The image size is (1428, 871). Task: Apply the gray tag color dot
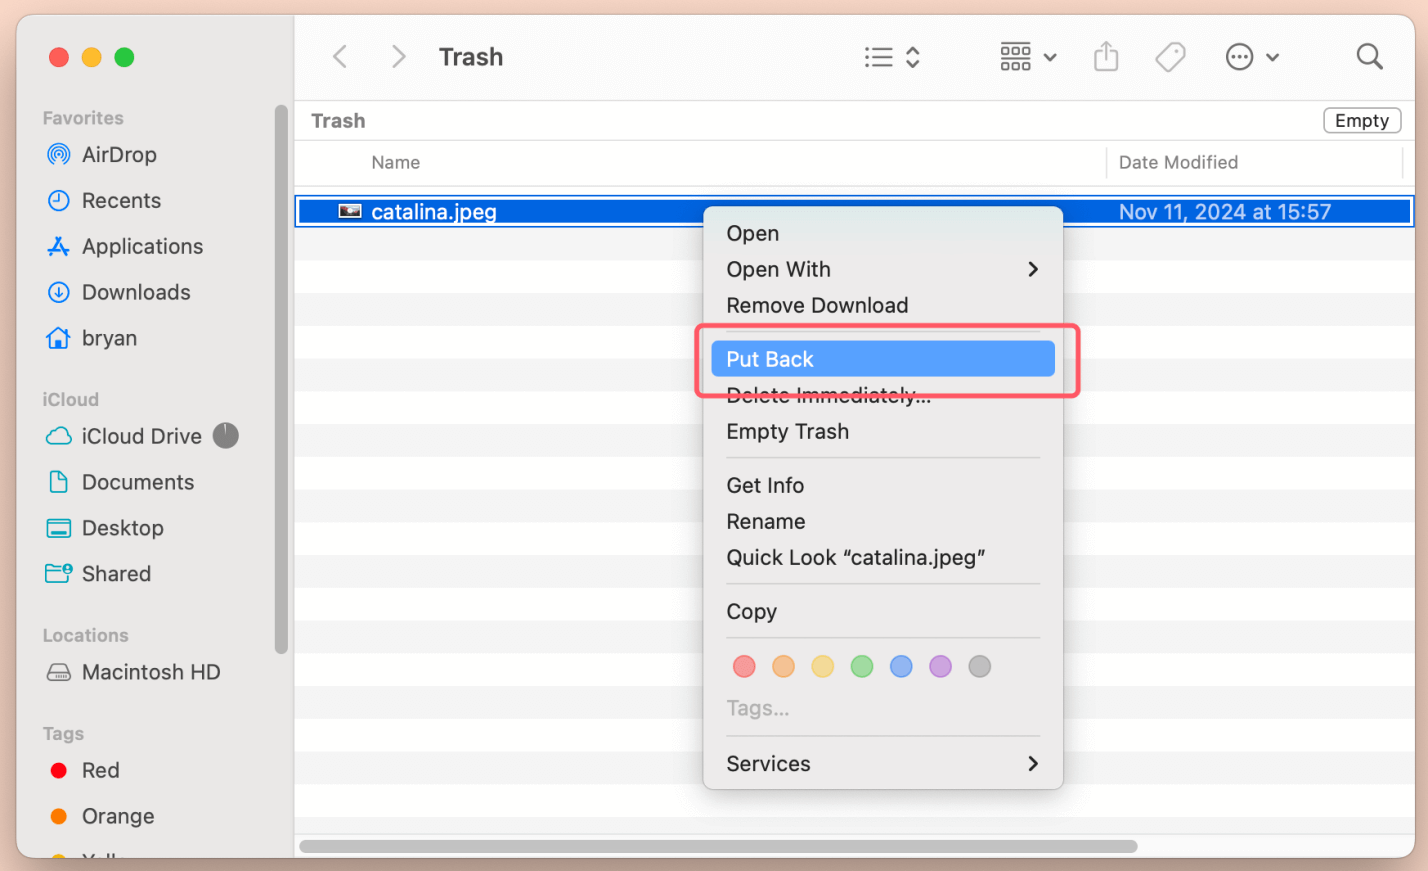tap(980, 667)
